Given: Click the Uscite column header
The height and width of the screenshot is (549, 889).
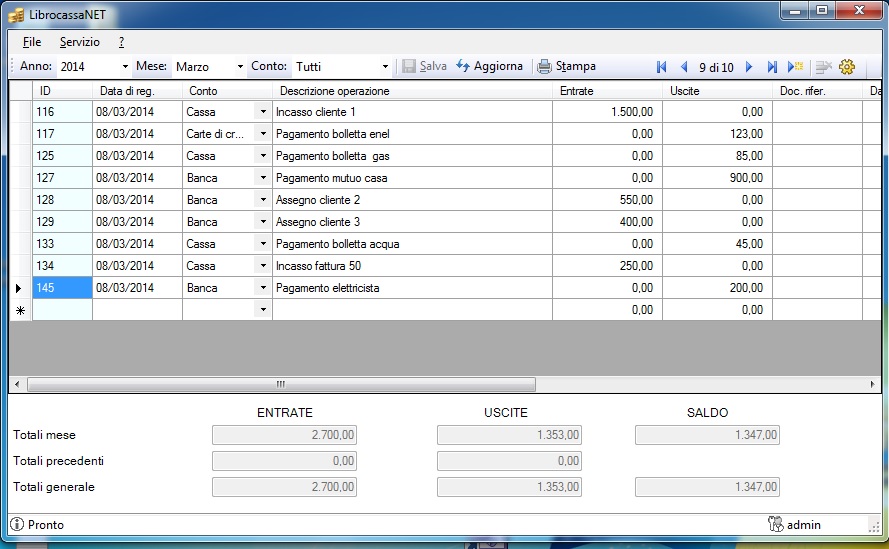Looking at the screenshot, I should coord(717,91).
